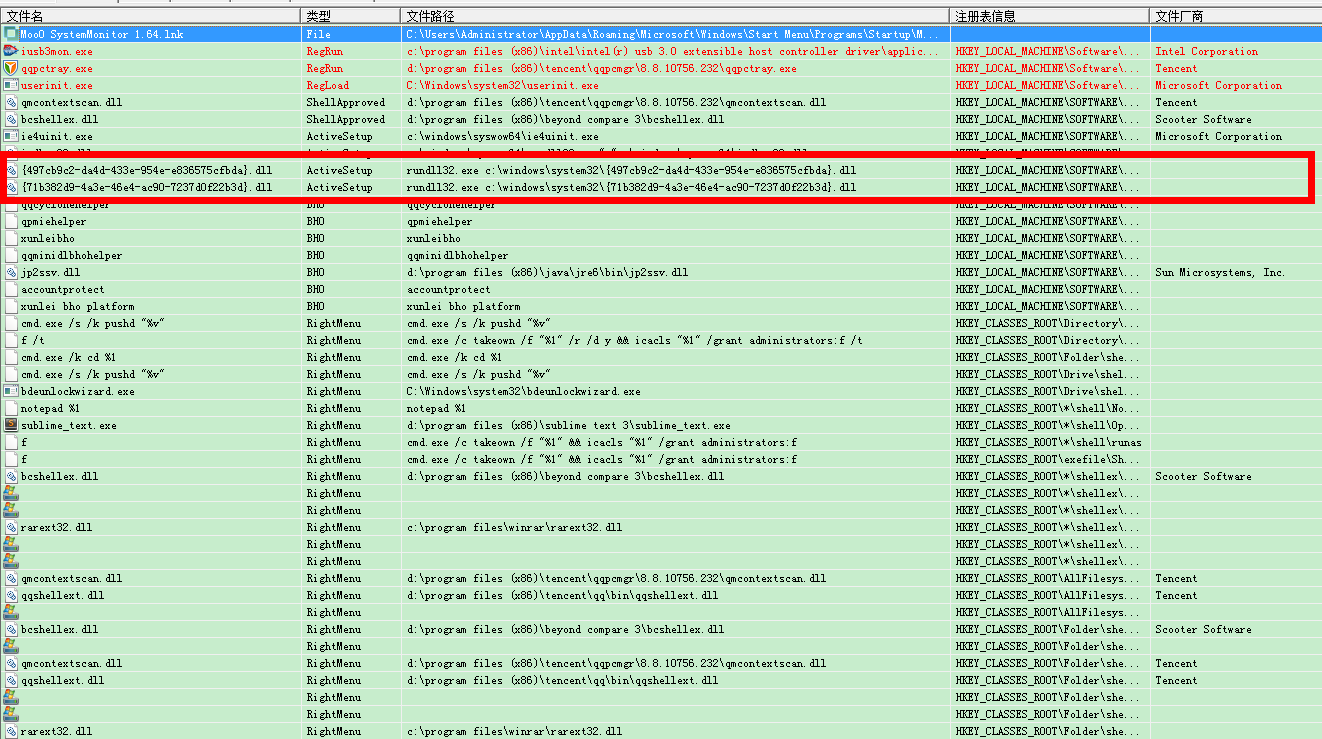1322x739 pixels.
Task: Click the HKEY_CLASSES_ROOT\exefile registry cell
Action: 1048,459
